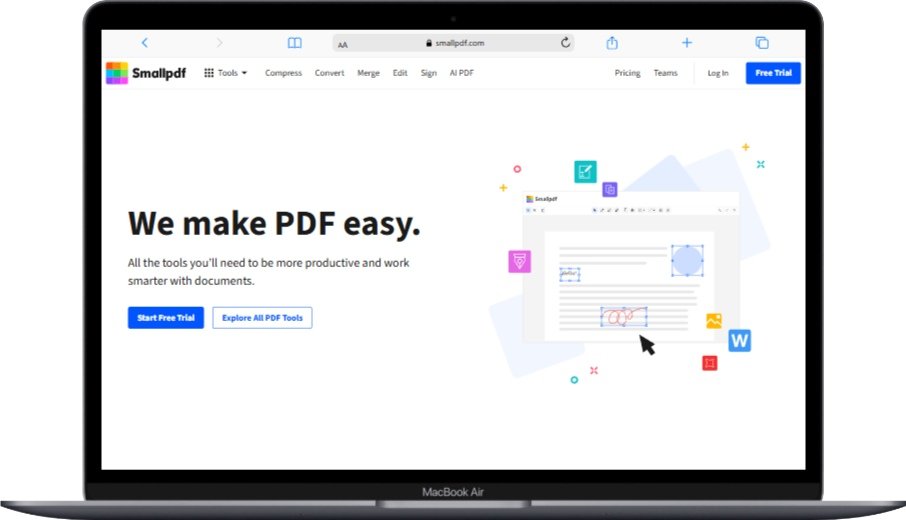Click the 'We make PDF easy.' headline
906x520 pixels.
pyautogui.click(x=274, y=224)
